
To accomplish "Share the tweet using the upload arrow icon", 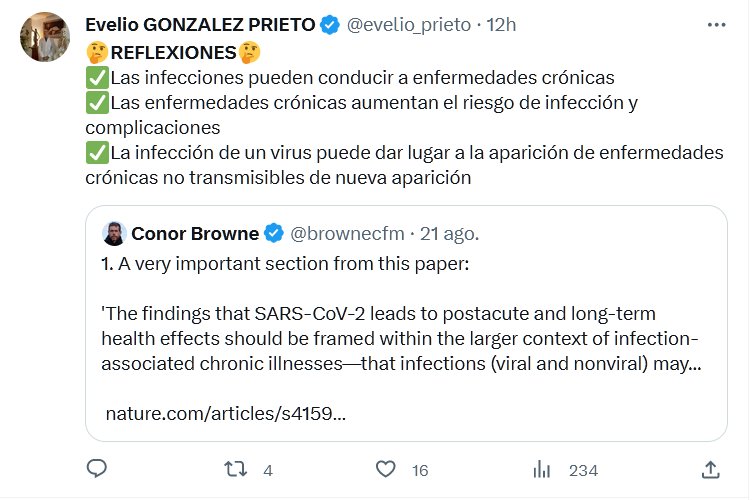I will pyautogui.click(x=710, y=469).
